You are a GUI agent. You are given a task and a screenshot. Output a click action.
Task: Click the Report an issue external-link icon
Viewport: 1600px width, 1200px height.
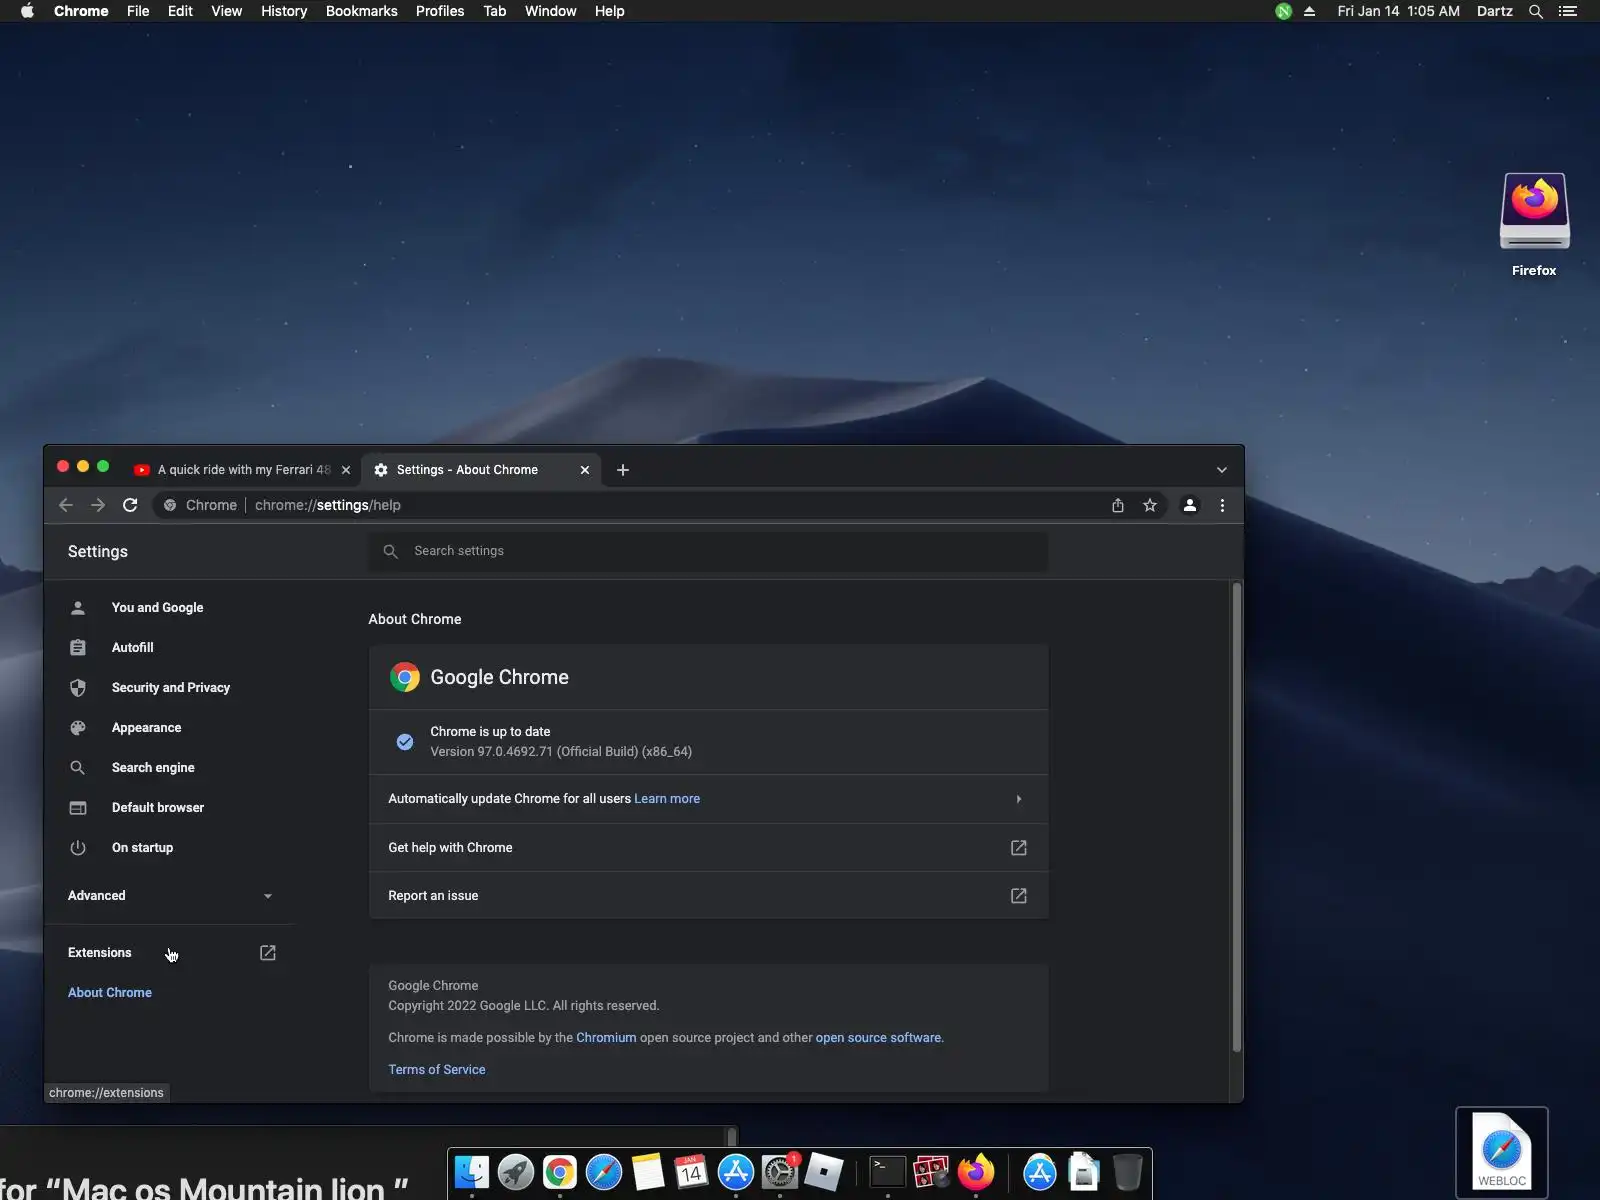coord(1019,896)
